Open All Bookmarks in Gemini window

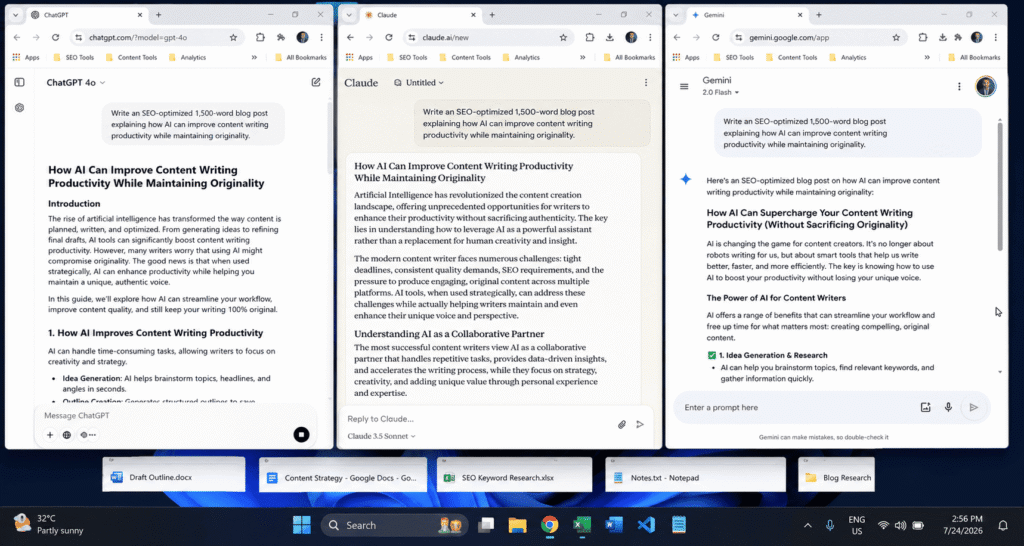click(974, 57)
